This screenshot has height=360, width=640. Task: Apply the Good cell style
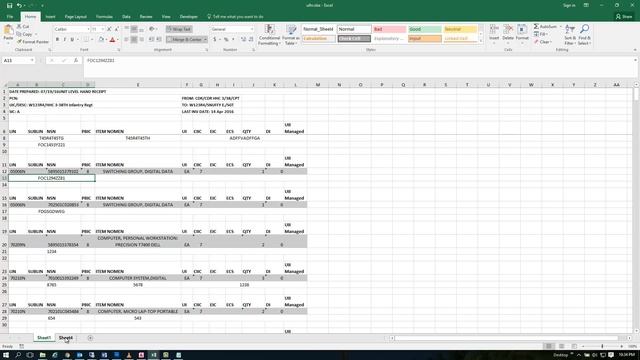(424, 29)
